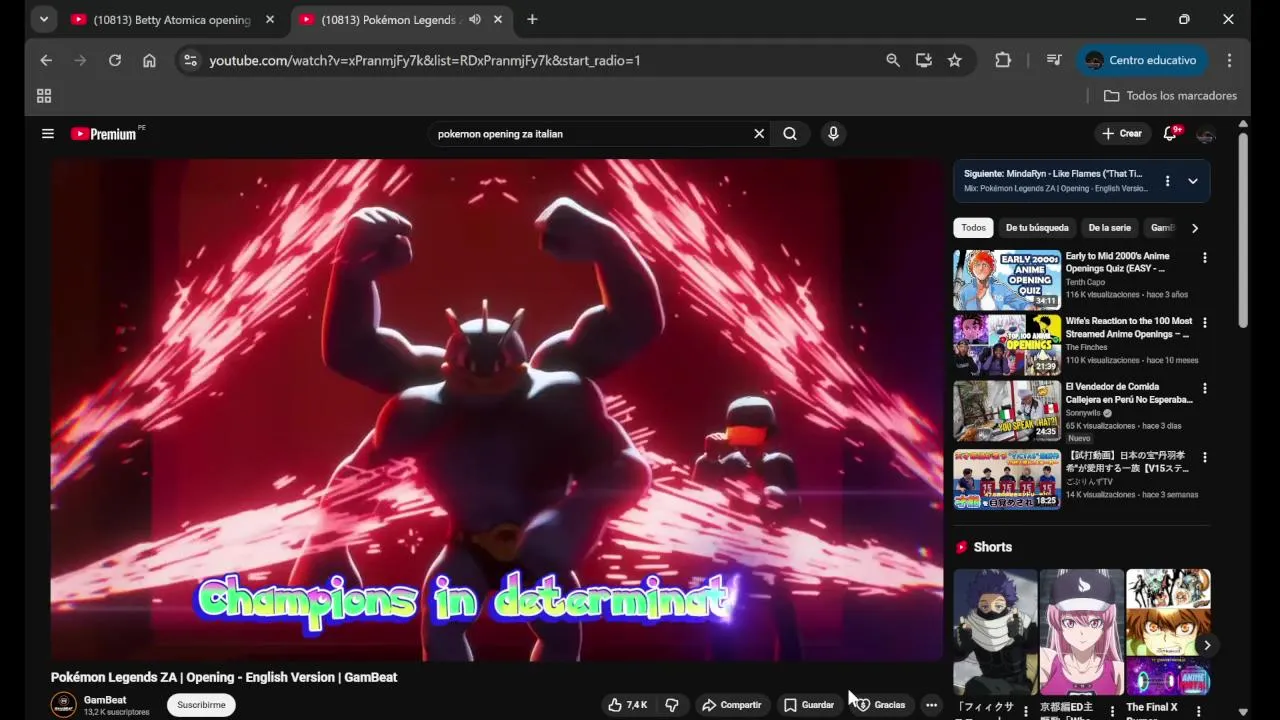Open the GamBeat channel name link
The height and width of the screenshot is (720, 1280).
105,700
